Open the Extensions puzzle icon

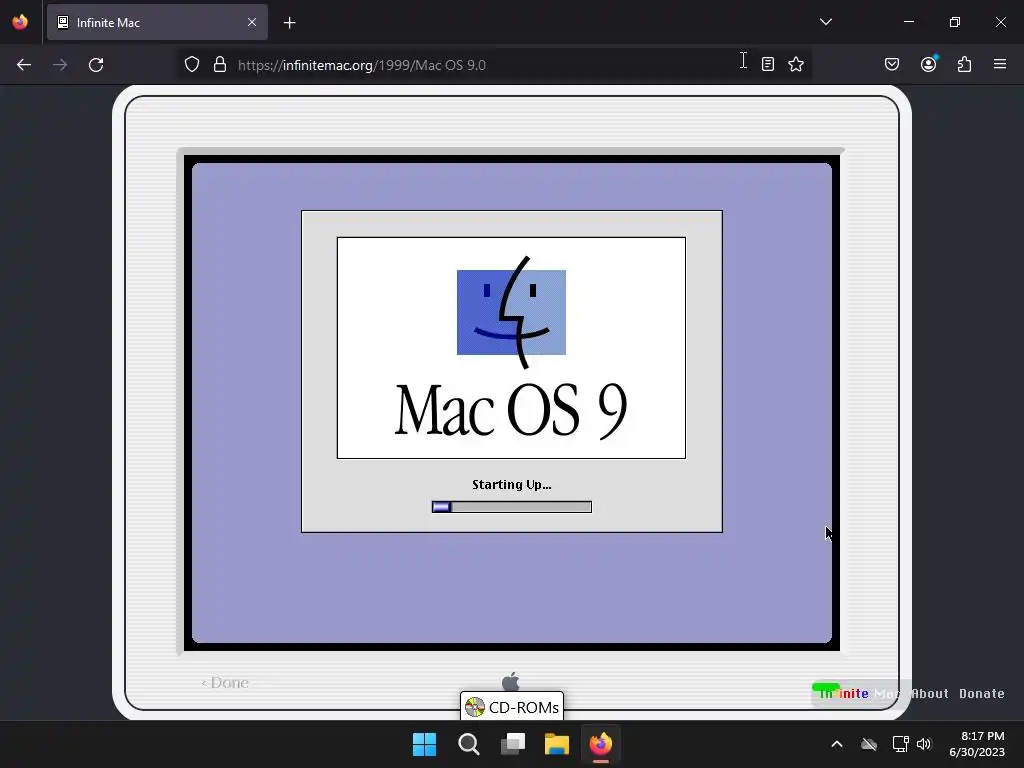pyautogui.click(x=965, y=64)
